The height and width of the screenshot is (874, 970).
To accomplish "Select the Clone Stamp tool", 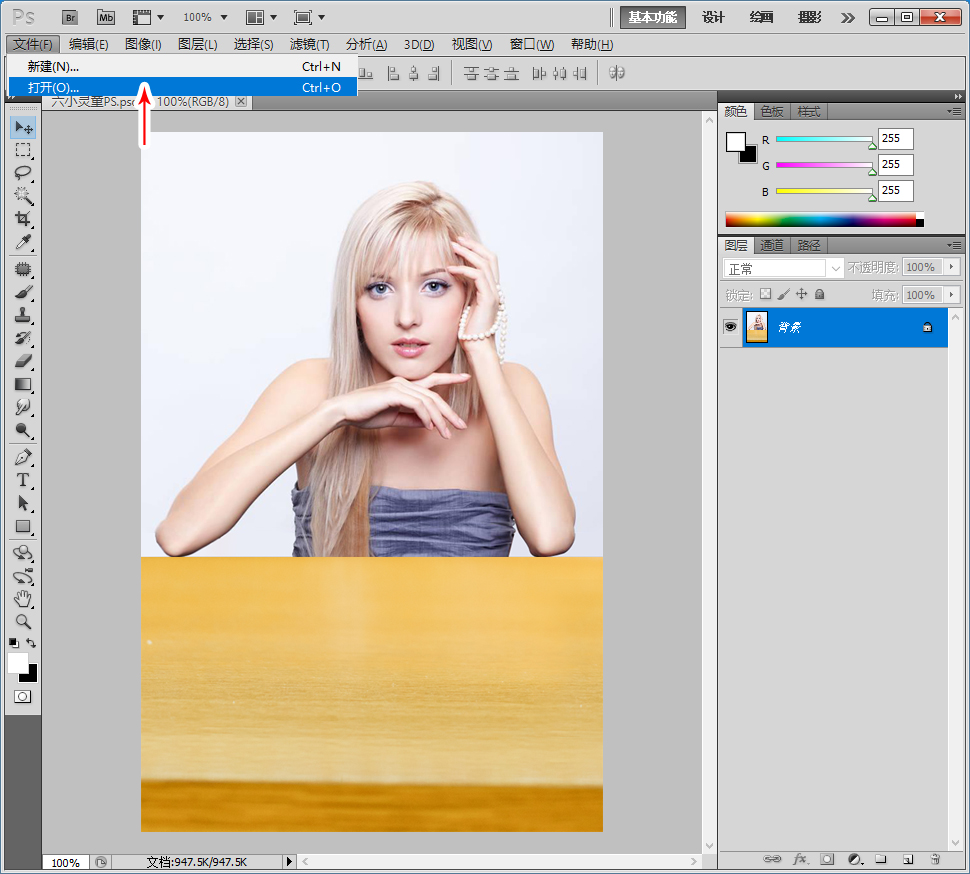I will pos(24,315).
